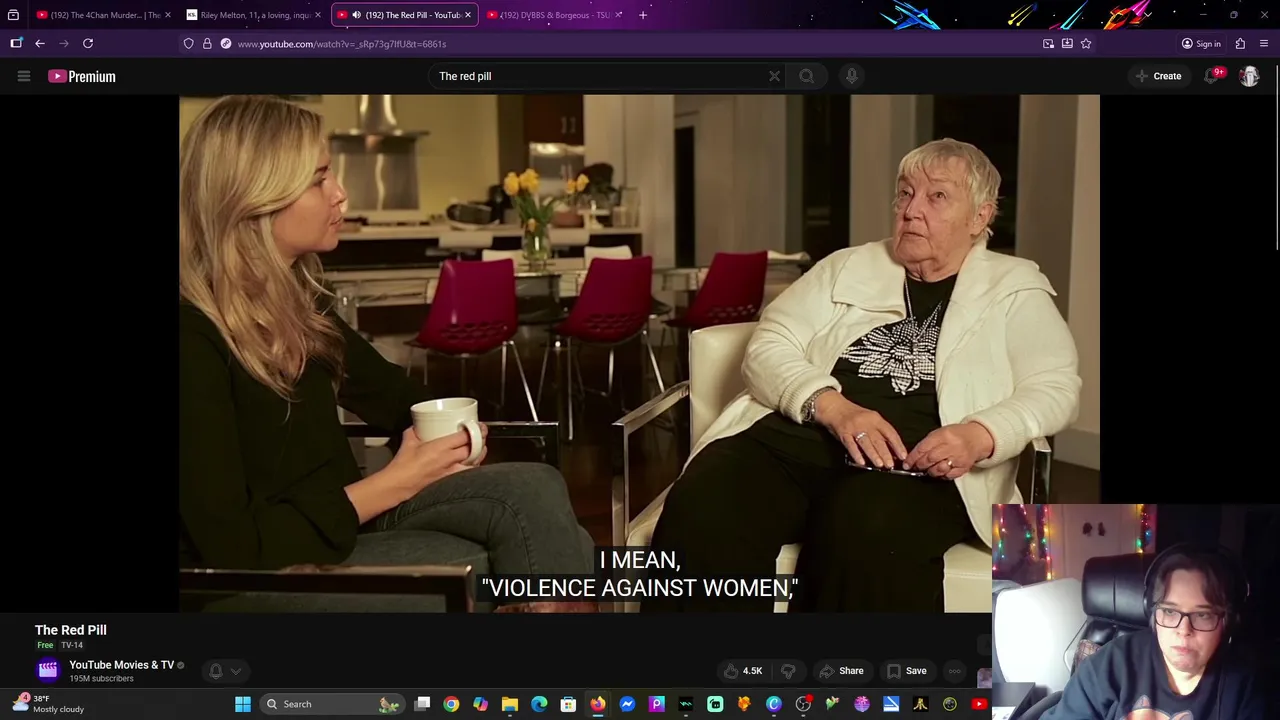Open more actions ellipsis beside Save
Image resolution: width=1280 pixels, height=720 pixels.
pos(955,671)
